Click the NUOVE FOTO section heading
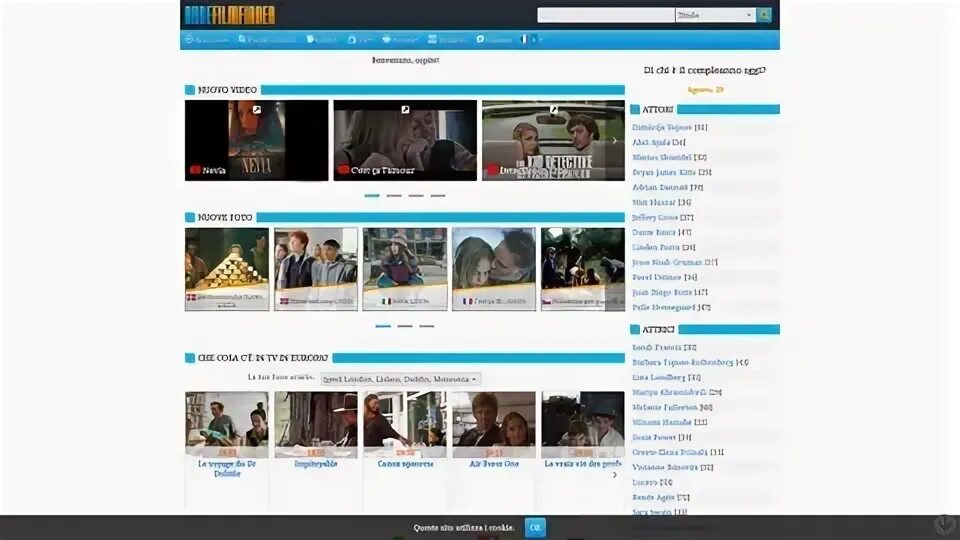 pyautogui.click(x=225, y=217)
